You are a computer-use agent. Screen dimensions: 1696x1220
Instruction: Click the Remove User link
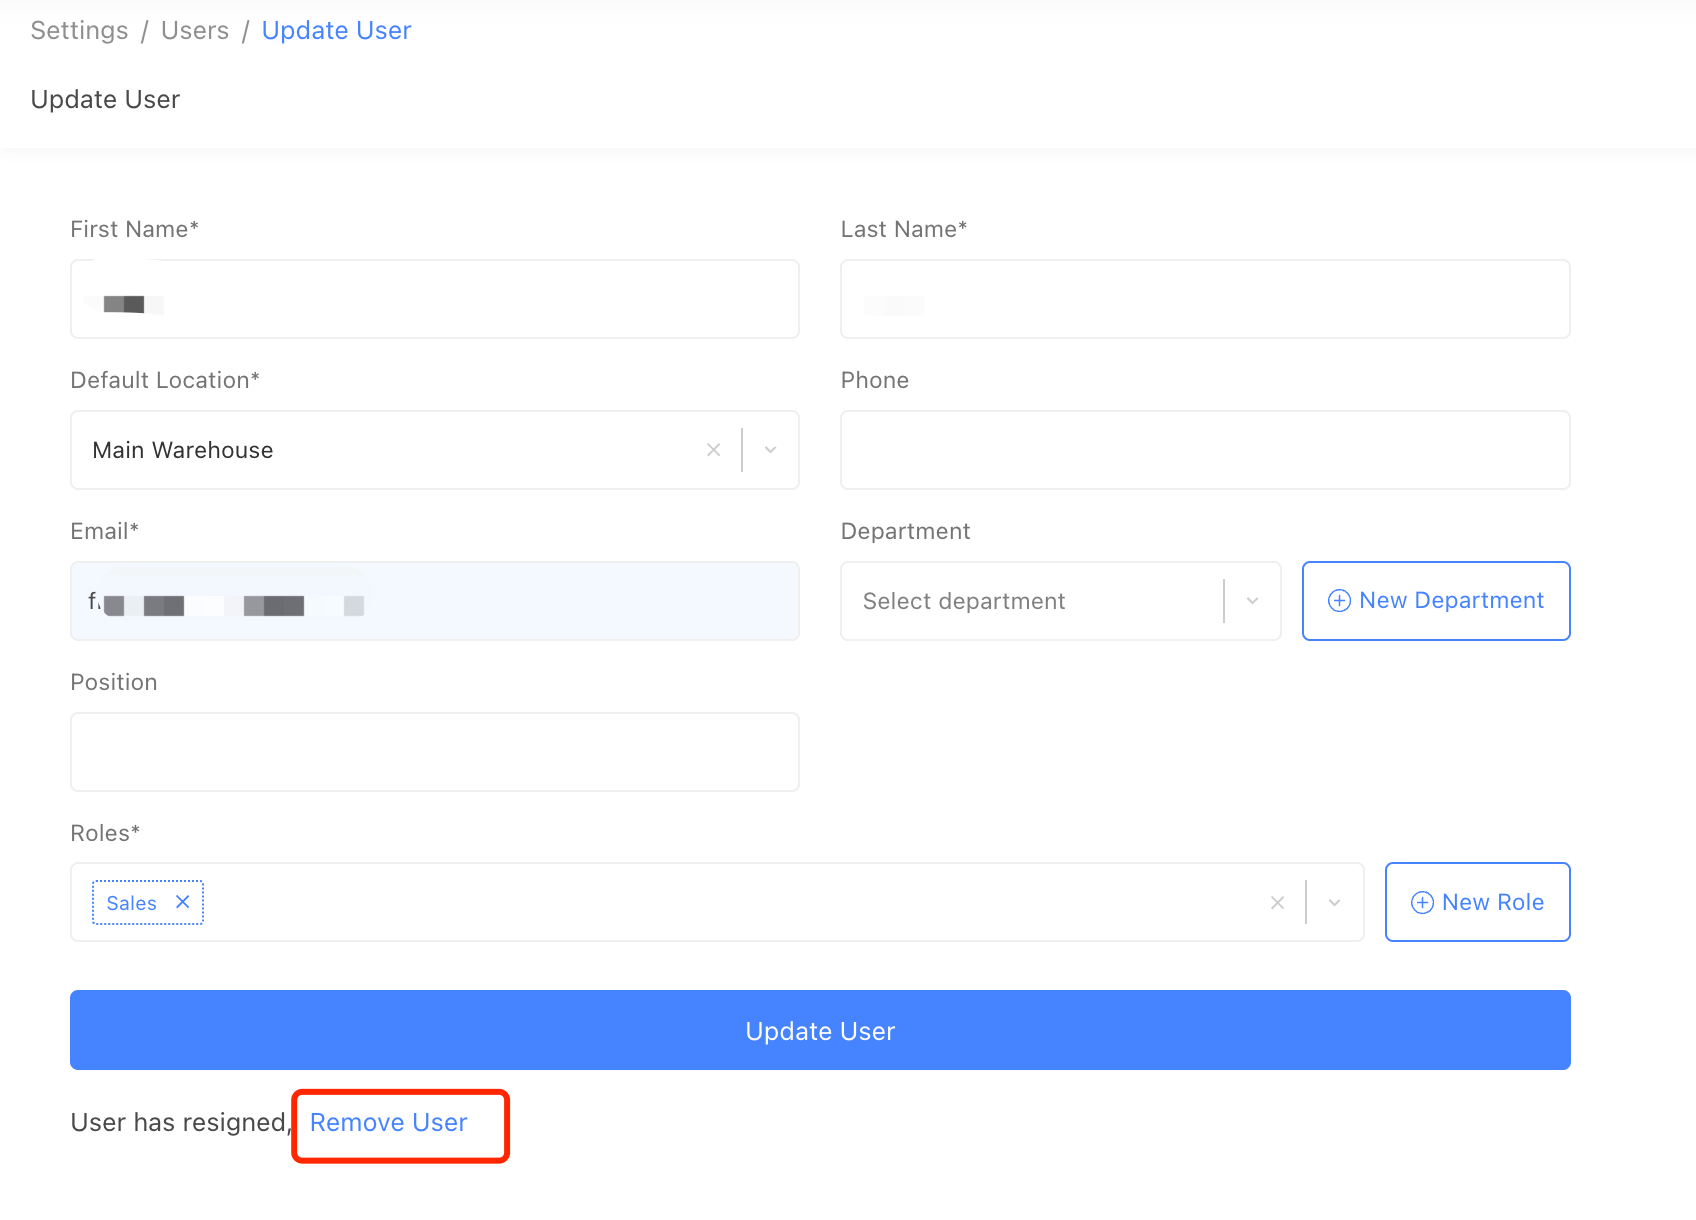coord(388,1123)
